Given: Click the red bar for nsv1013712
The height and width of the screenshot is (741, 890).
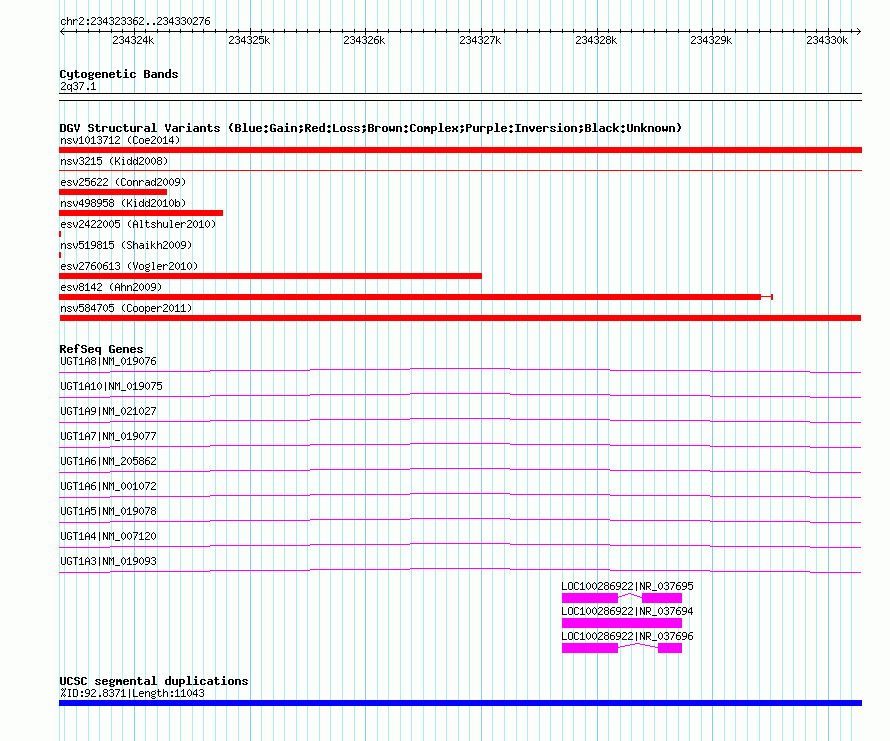Looking at the screenshot, I should pyautogui.click(x=460, y=150).
